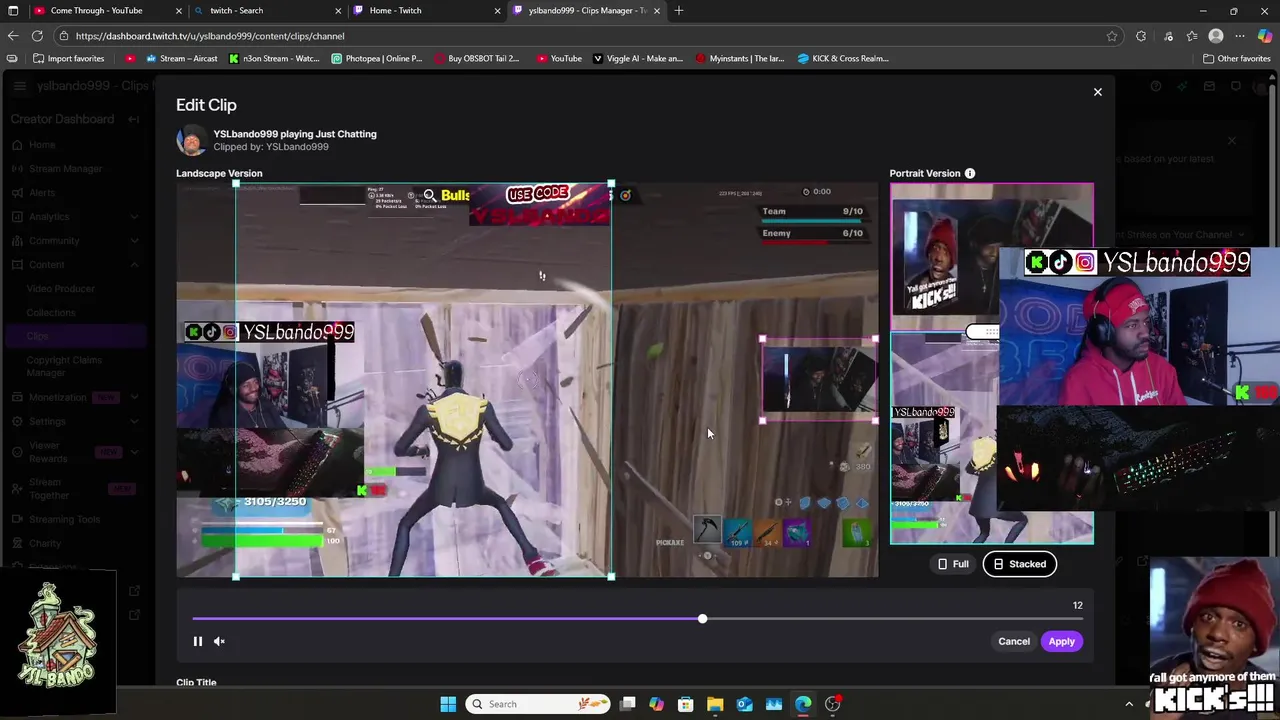Select the yslbando999 Clips Manager tab
1280x720 pixels.
587,10
